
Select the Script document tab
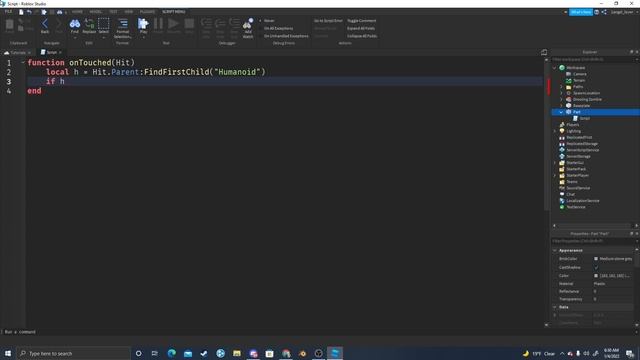[x=51, y=52]
